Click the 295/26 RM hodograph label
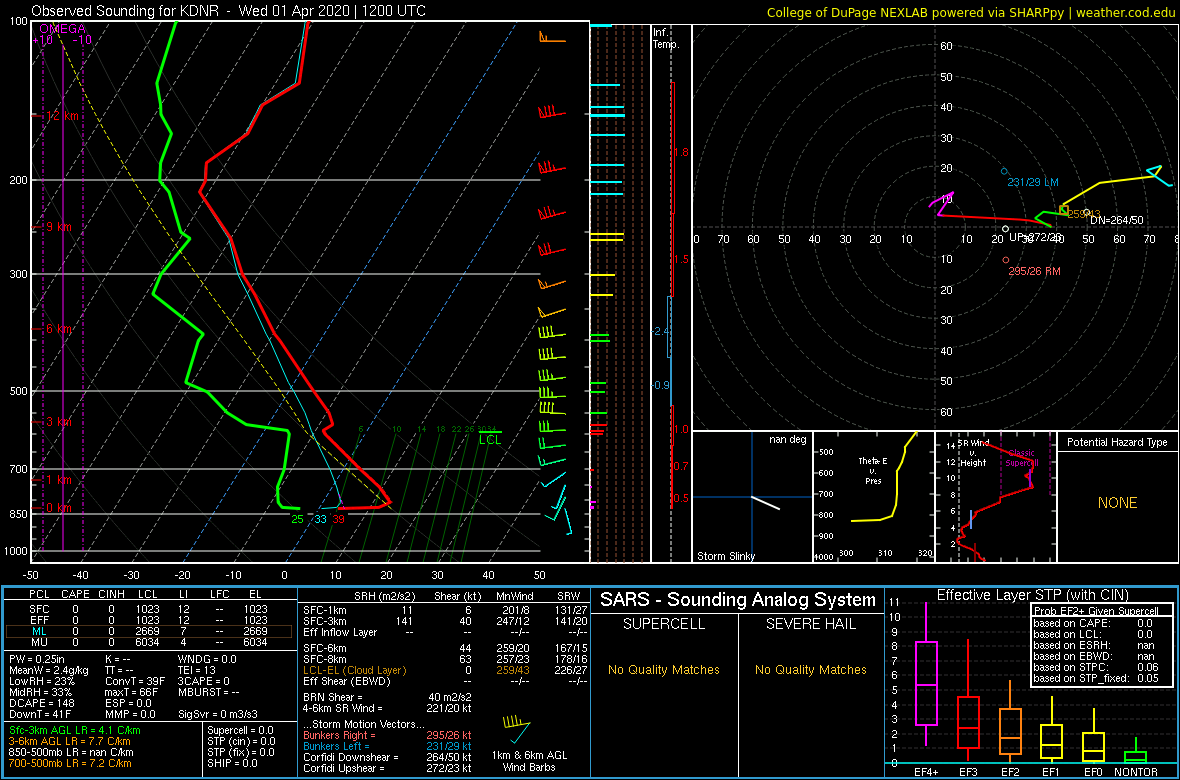 pos(1035,271)
